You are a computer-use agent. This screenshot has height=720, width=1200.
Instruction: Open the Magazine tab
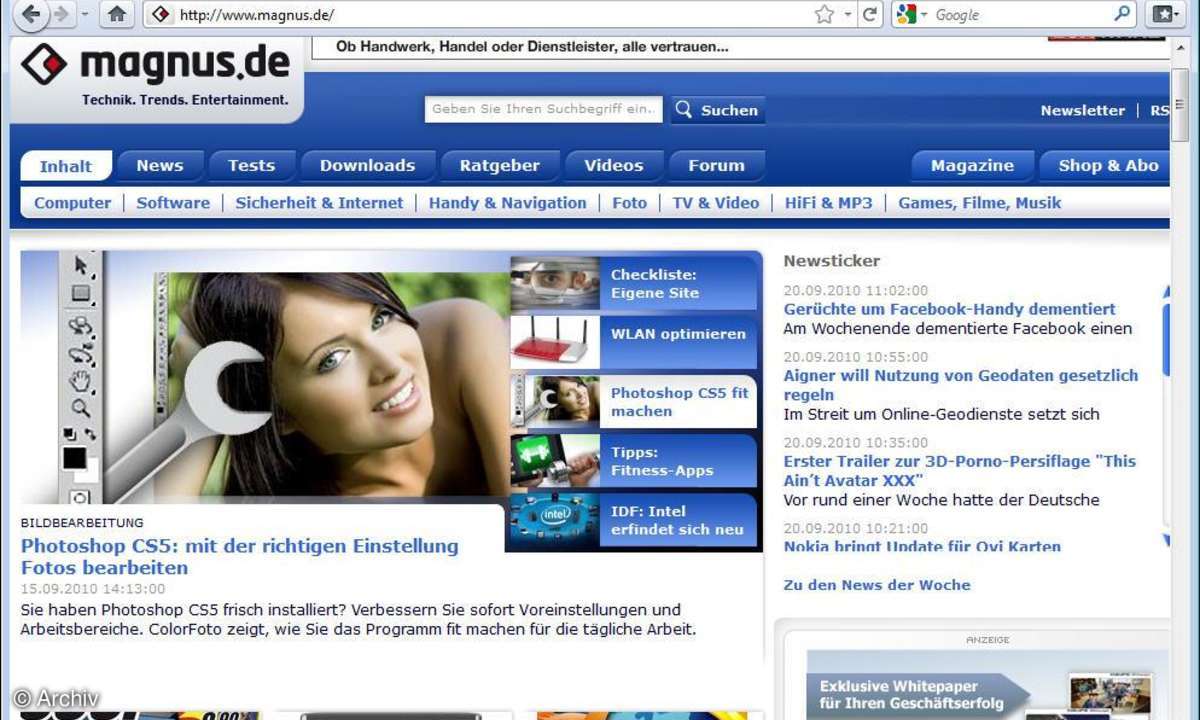(972, 165)
